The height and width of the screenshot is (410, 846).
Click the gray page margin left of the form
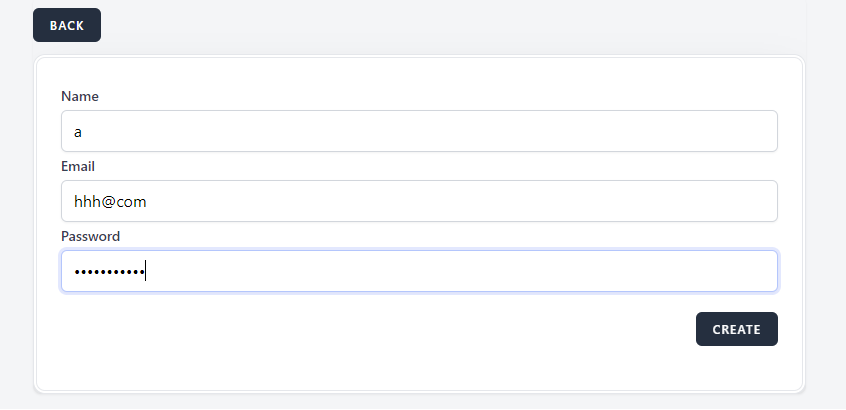click(x=16, y=220)
